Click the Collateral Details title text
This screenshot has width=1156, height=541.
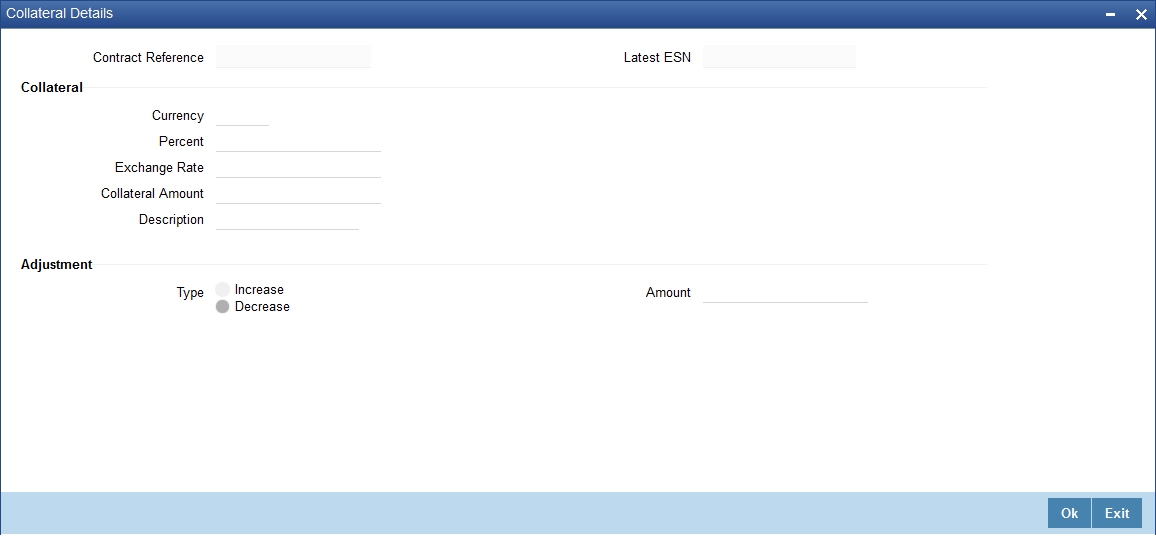point(60,13)
